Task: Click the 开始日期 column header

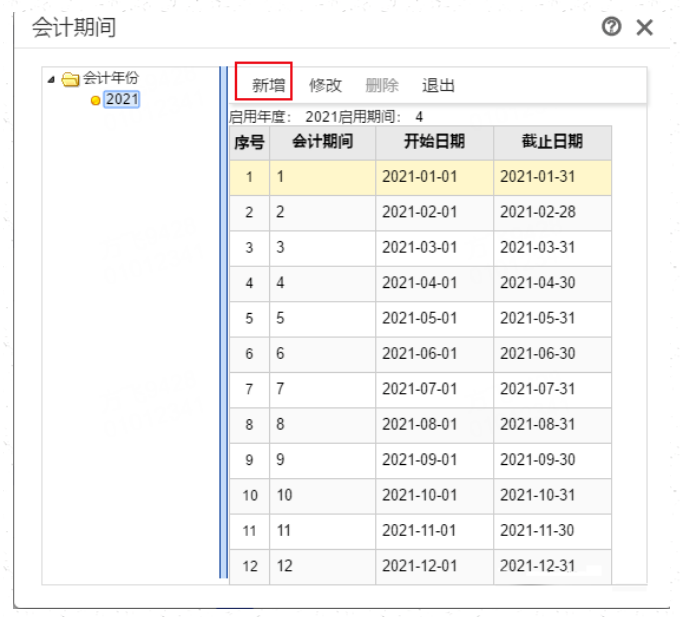Action: (x=435, y=143)
